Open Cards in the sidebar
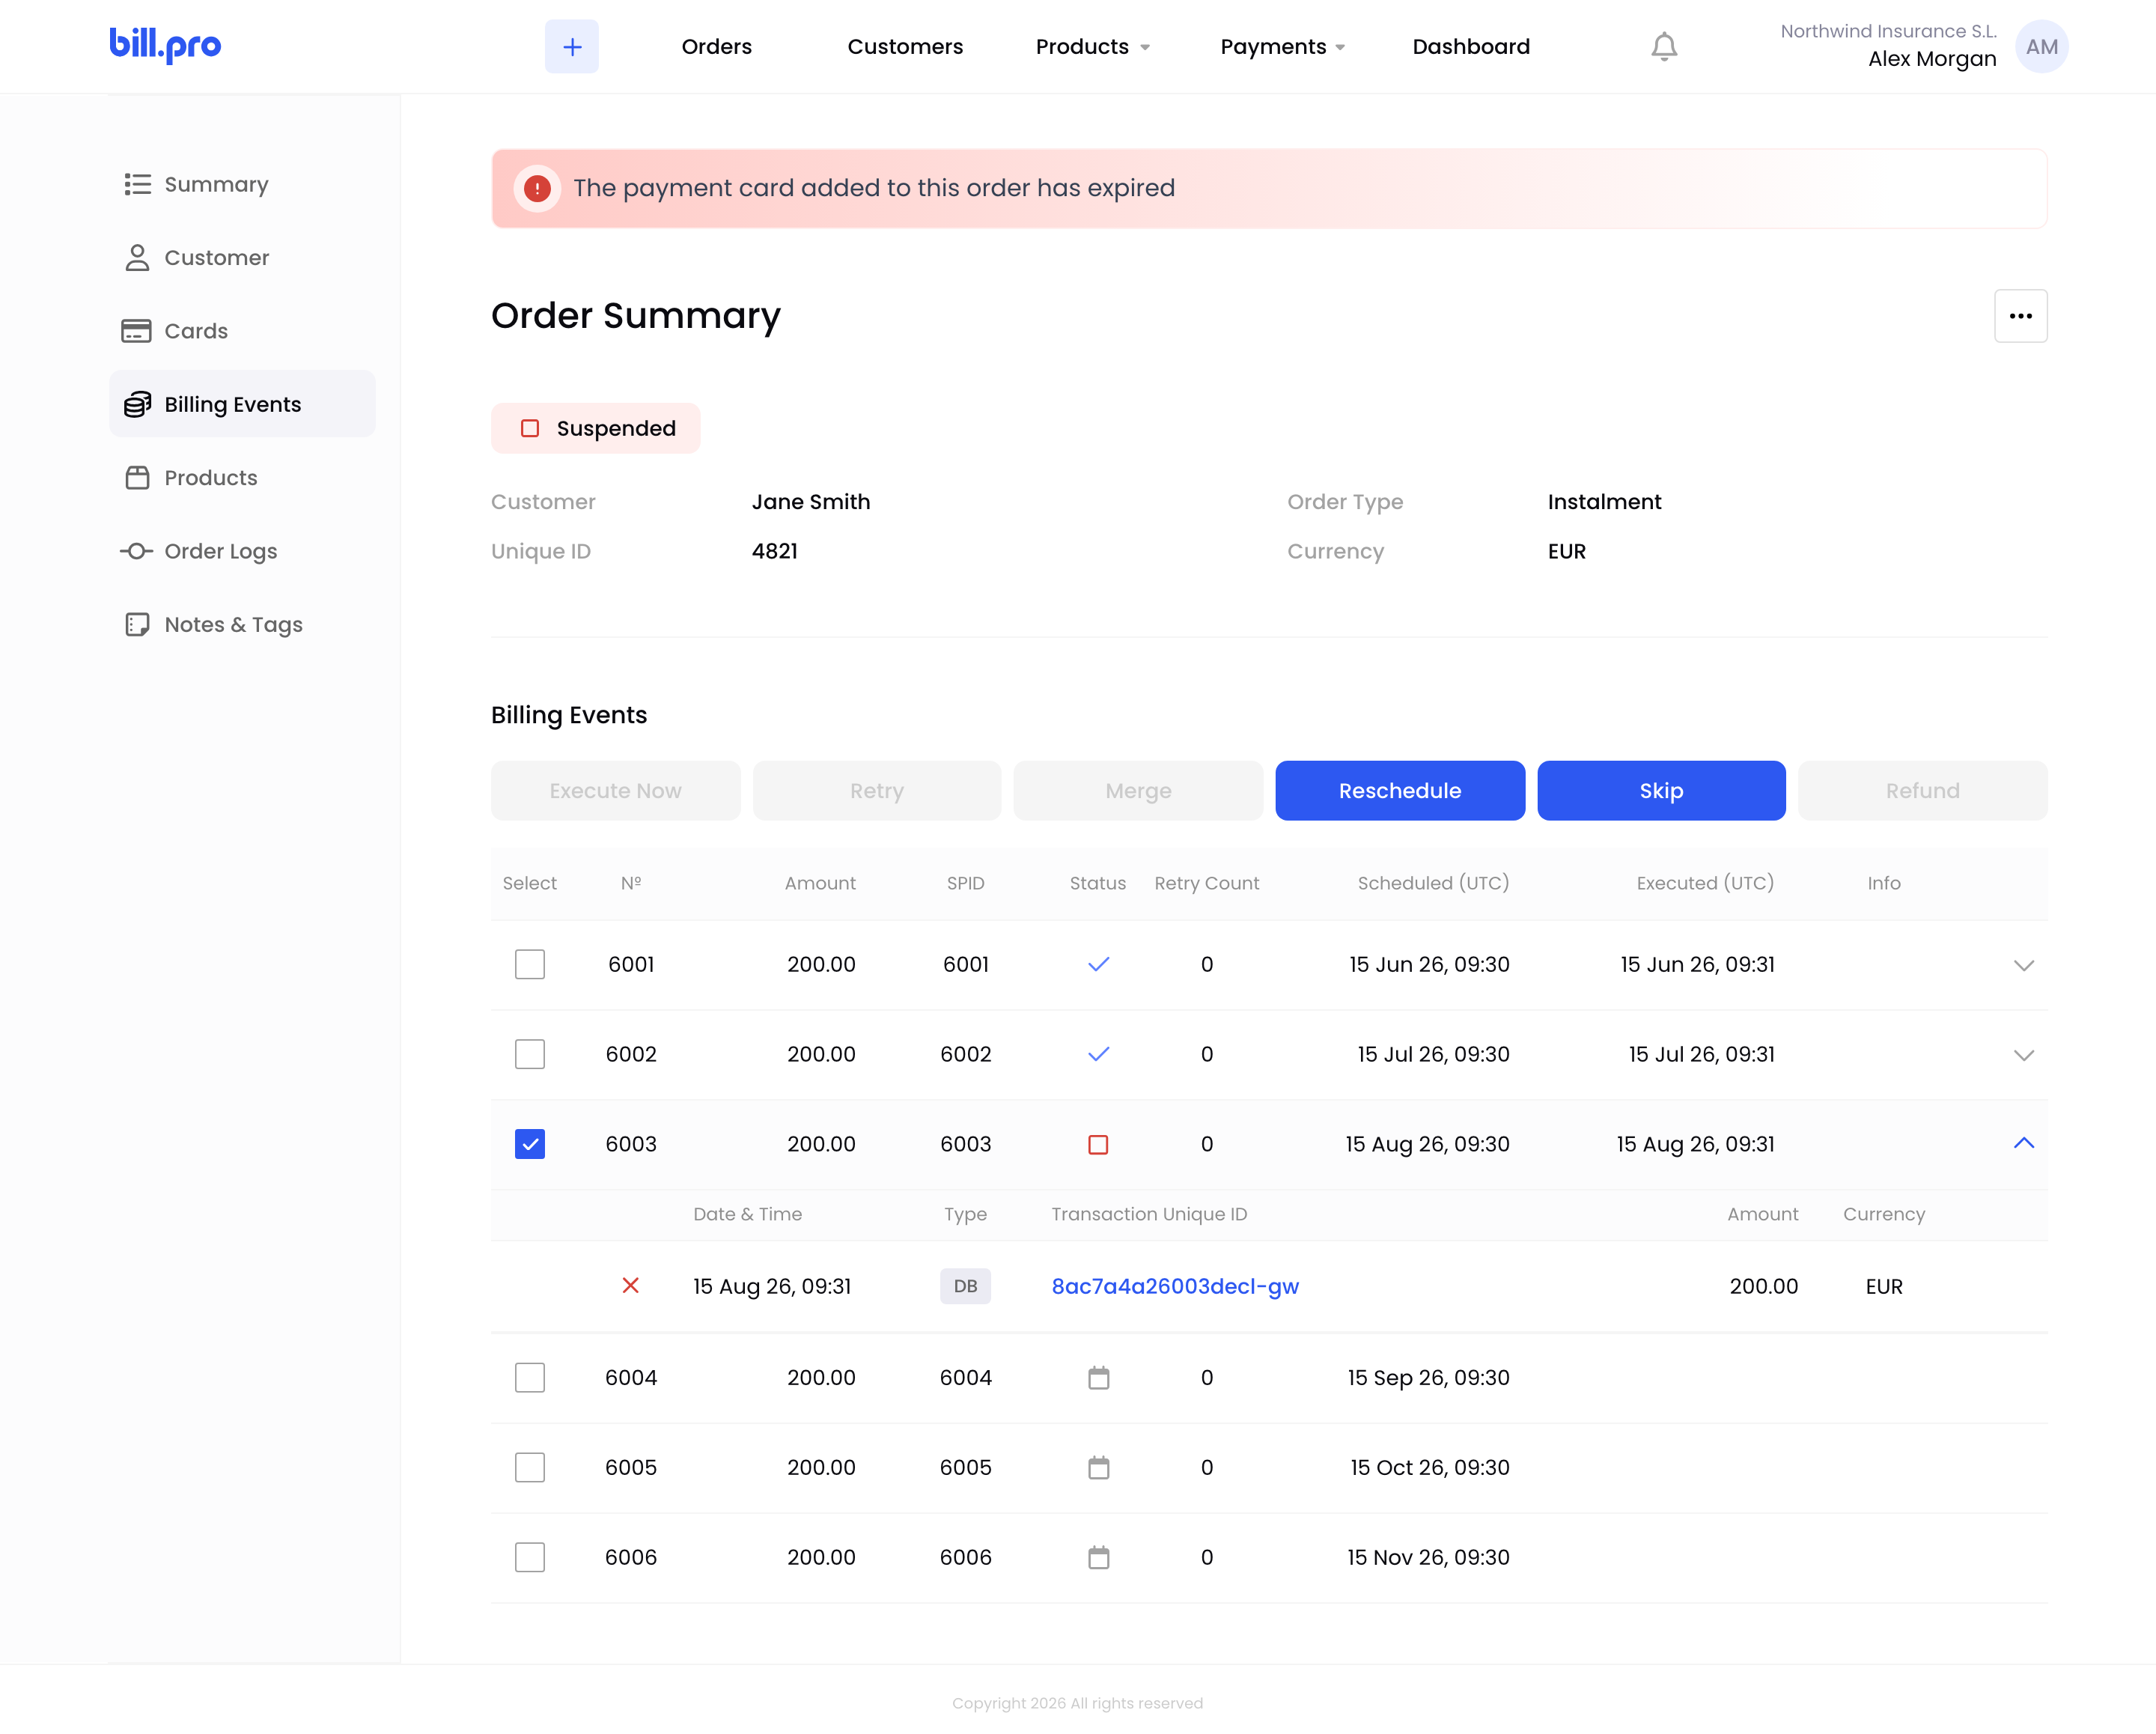This screenshot has width=2156, height=1734. pyautogui.click(x=242, y=331)
